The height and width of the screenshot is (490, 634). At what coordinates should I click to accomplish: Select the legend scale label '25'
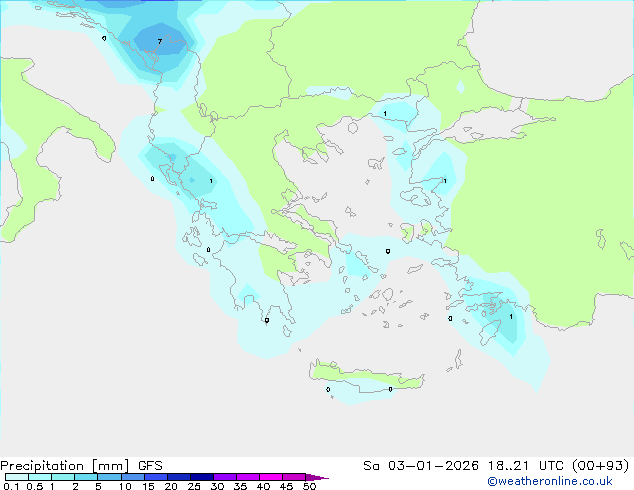194,486
